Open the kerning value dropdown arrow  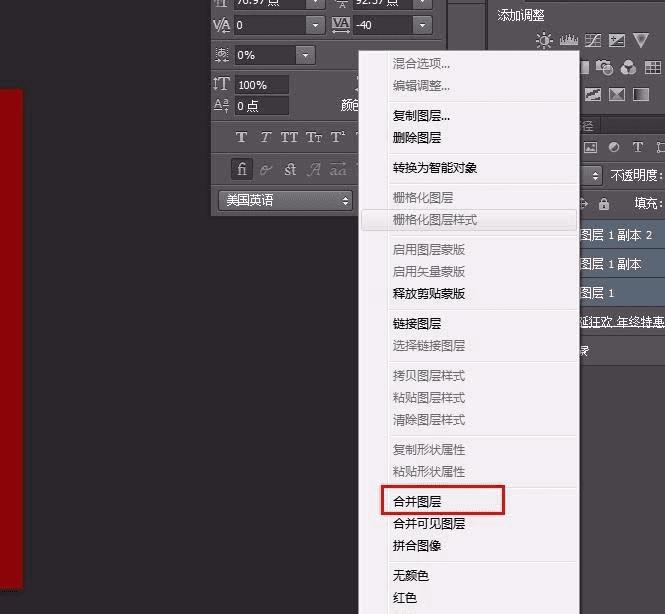[x=315, y=25]
